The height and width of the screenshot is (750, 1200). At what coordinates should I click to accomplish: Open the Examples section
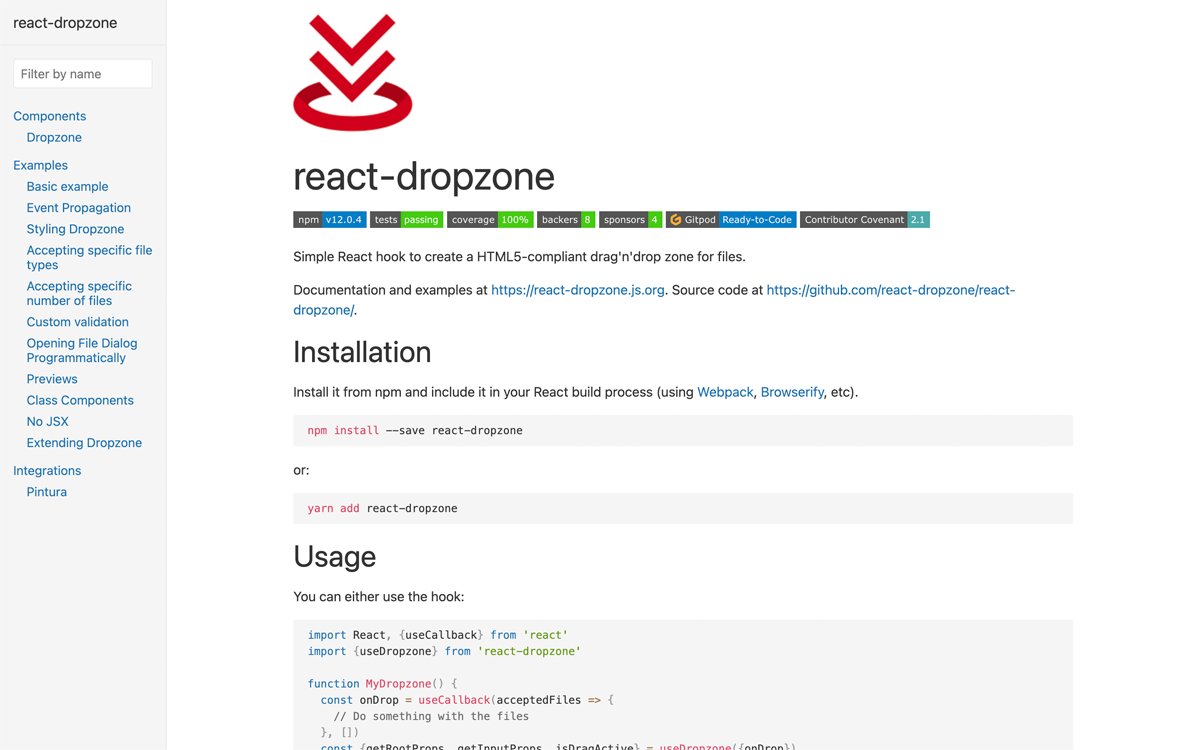tap(41, 165)
